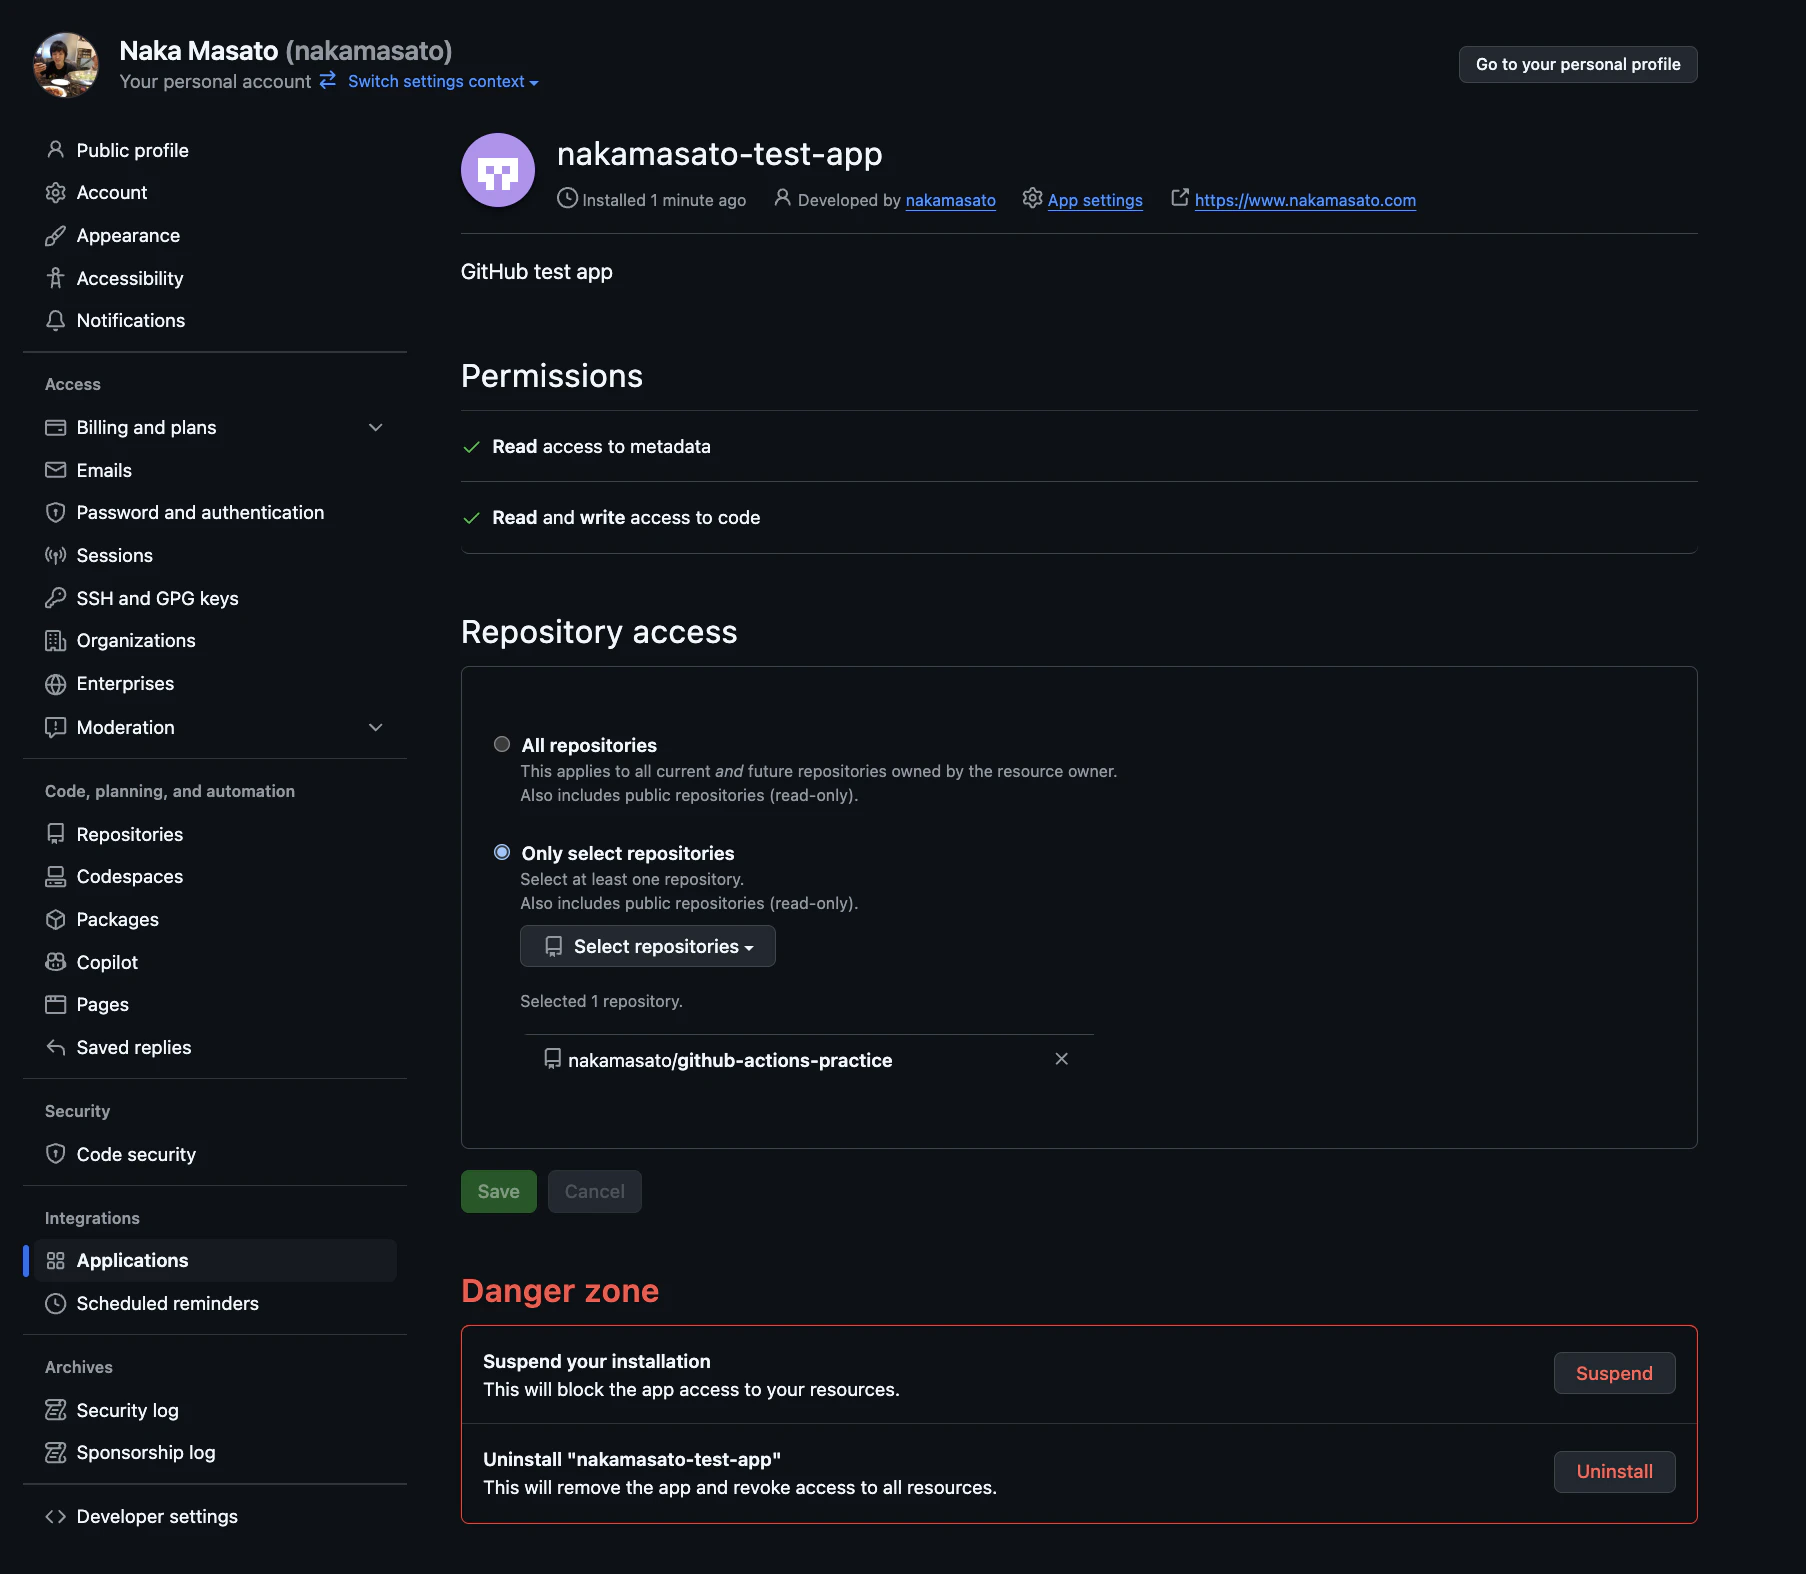The height and width of the screenshot is (1574, 1806).
Task: Go to Appearance settings
Action: (x=129, y=236)
